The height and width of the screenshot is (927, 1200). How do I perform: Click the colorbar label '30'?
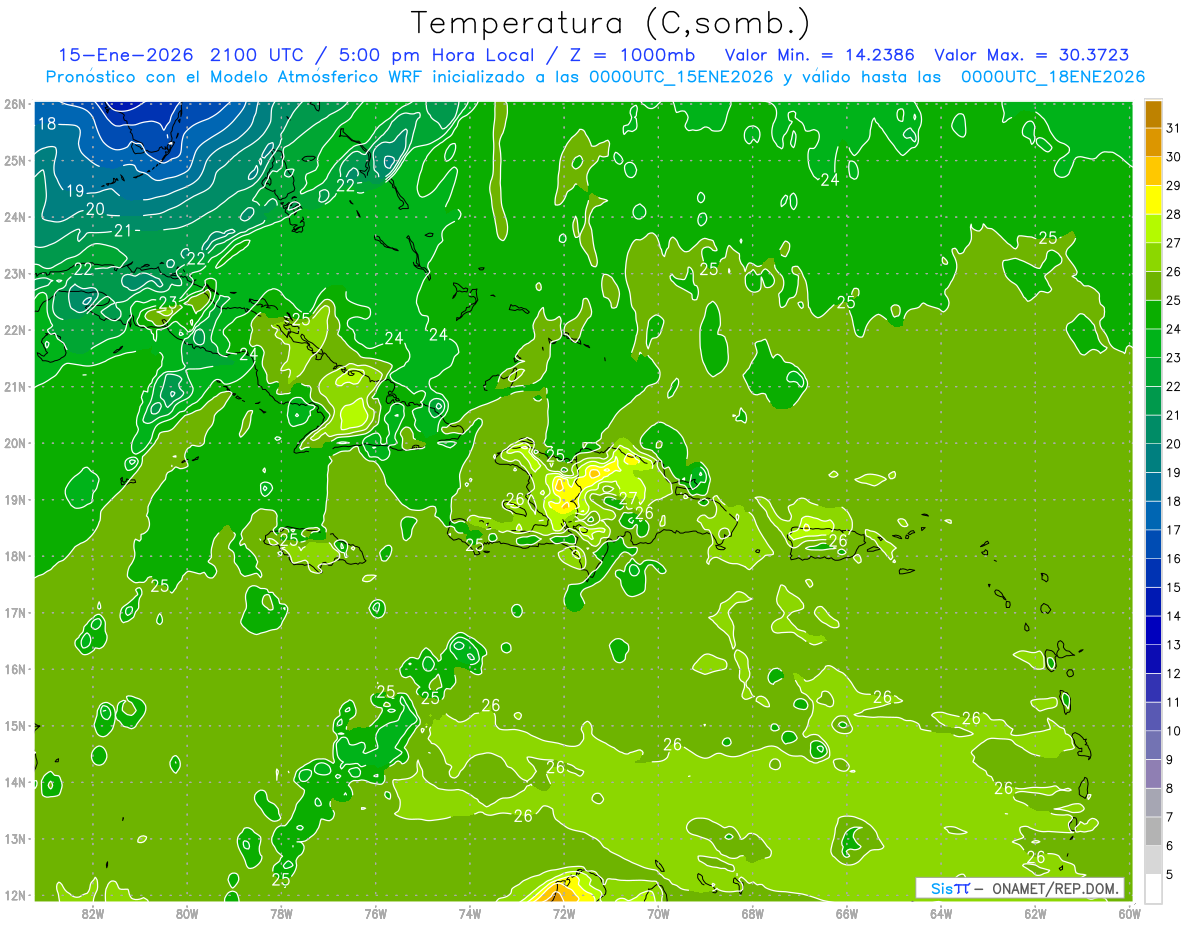pyautogui.click(x=1173, y=157)
